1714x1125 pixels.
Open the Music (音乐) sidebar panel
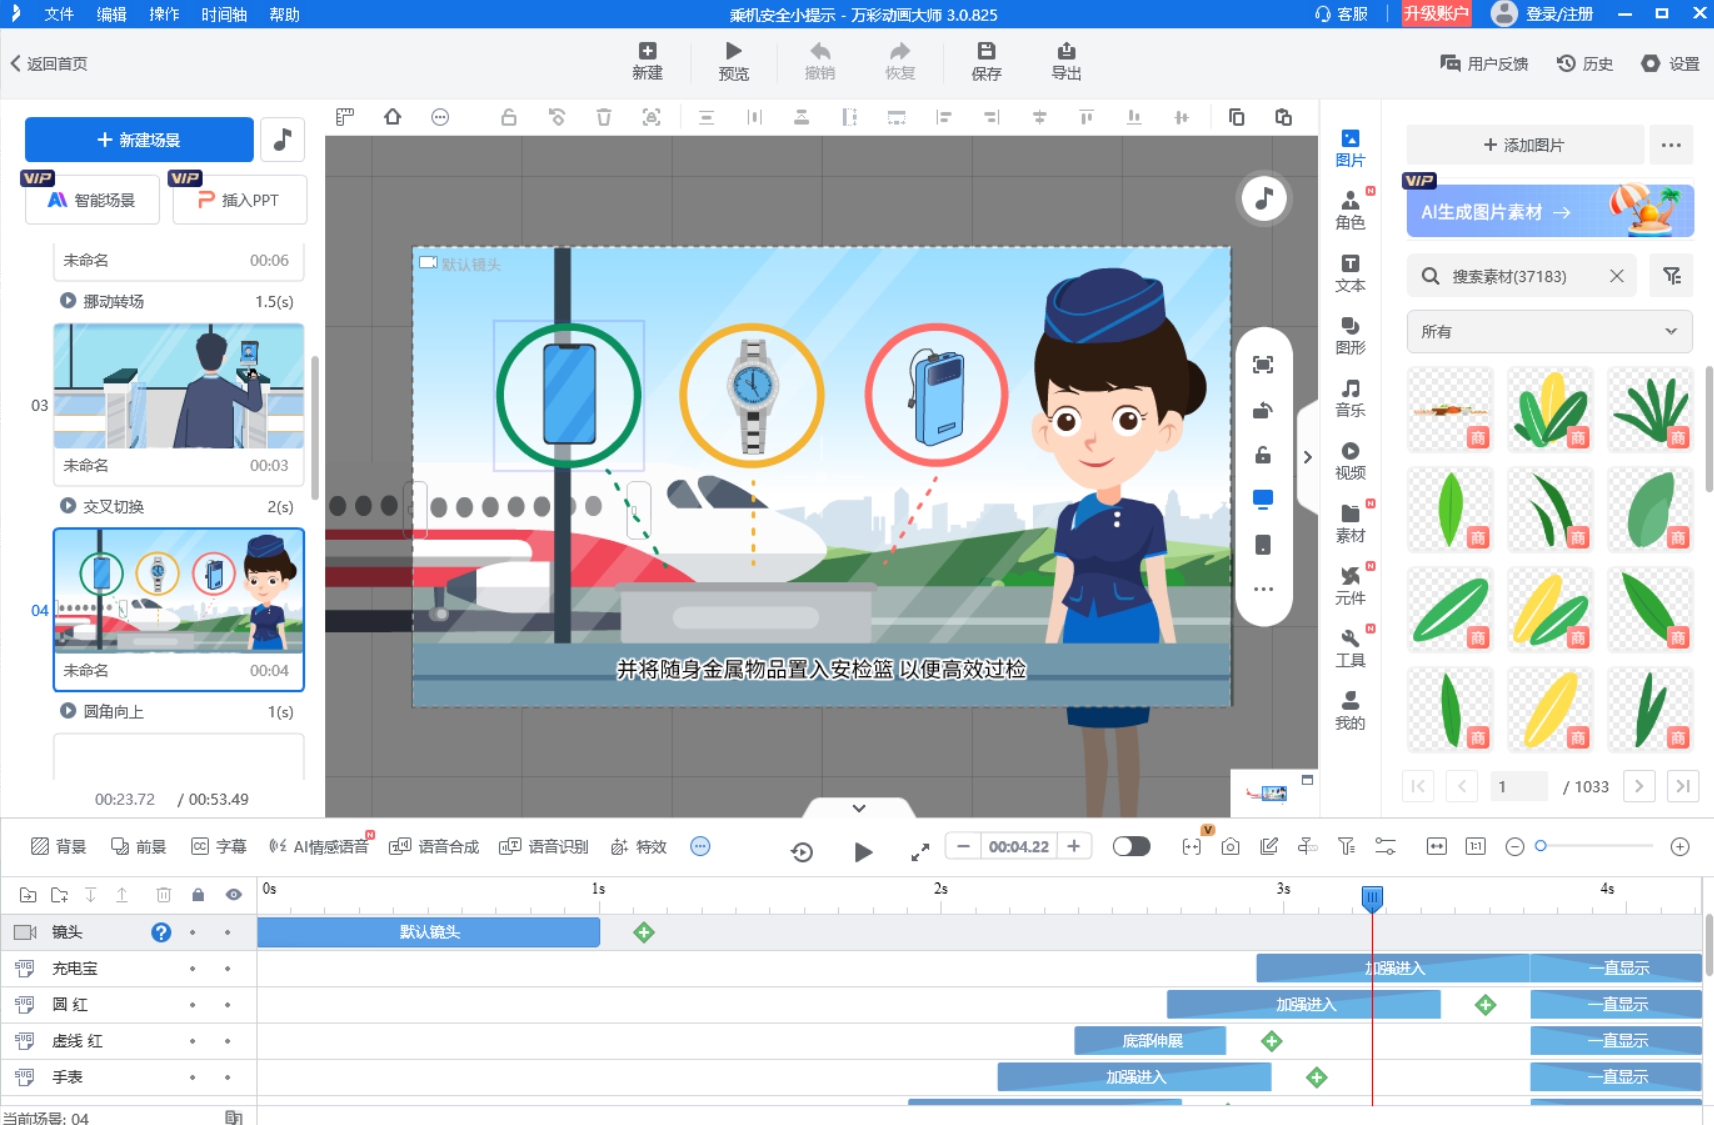click(1350, 398)
